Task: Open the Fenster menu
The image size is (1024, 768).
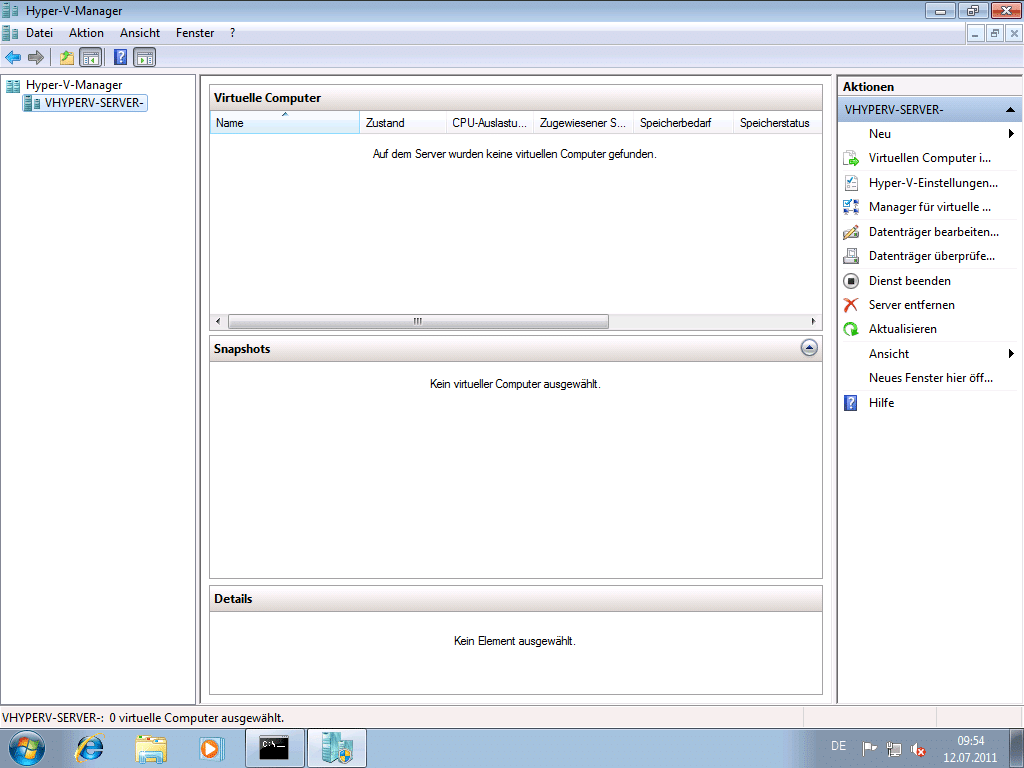Action: pos(195,33)
